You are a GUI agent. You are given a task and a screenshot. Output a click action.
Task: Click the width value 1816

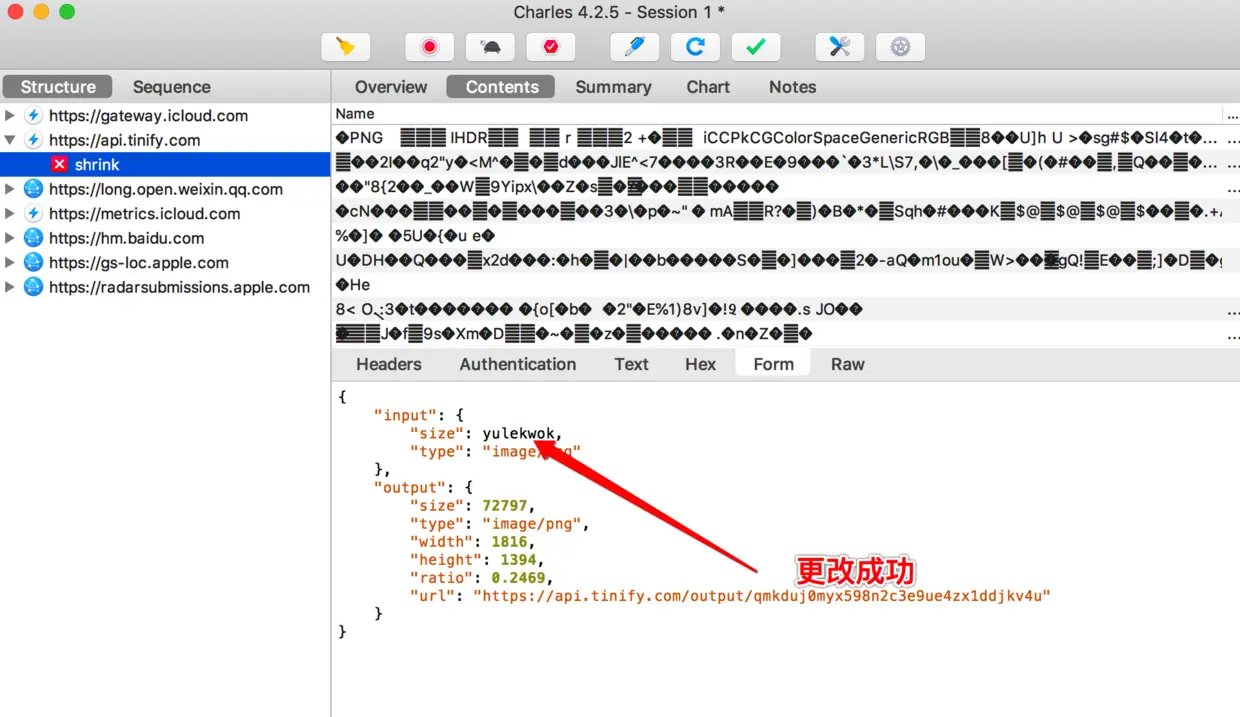click(x=509, y=542)
